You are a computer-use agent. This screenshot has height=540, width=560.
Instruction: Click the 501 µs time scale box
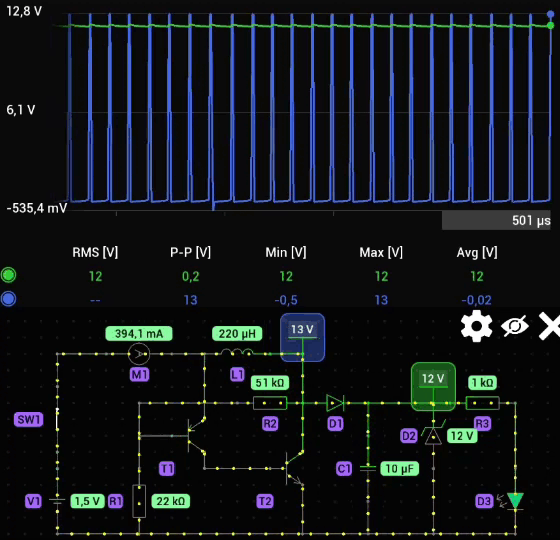tap(496, 220)
